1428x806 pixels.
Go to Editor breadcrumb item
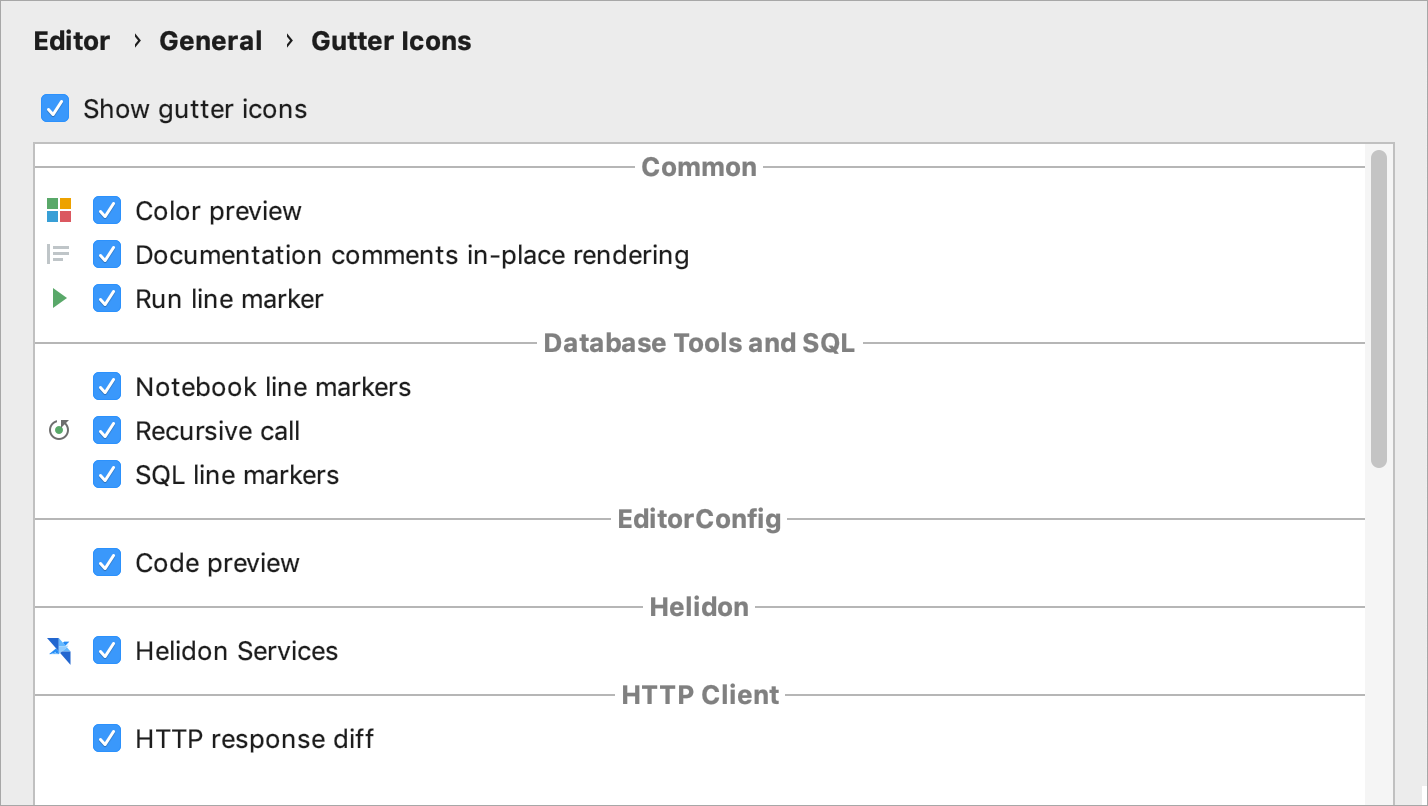(72, 41)
